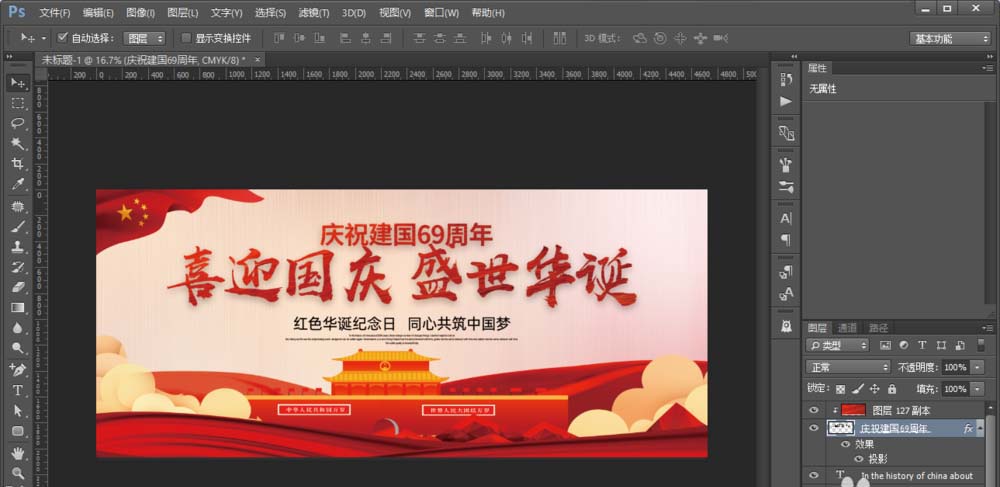Open the 滤镜(T) menu
1000x487 pixels.
pyautogui.click(x=314, y=13)
